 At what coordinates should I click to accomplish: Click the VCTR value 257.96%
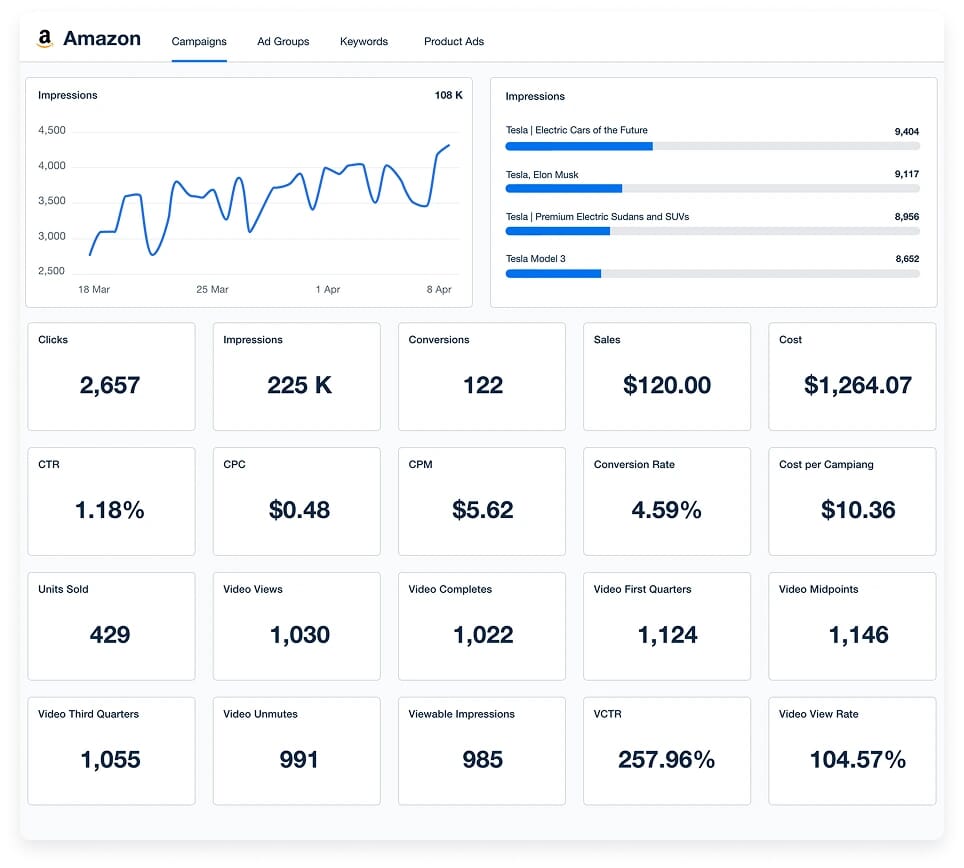pyautogui.click(x=666, y=760)
